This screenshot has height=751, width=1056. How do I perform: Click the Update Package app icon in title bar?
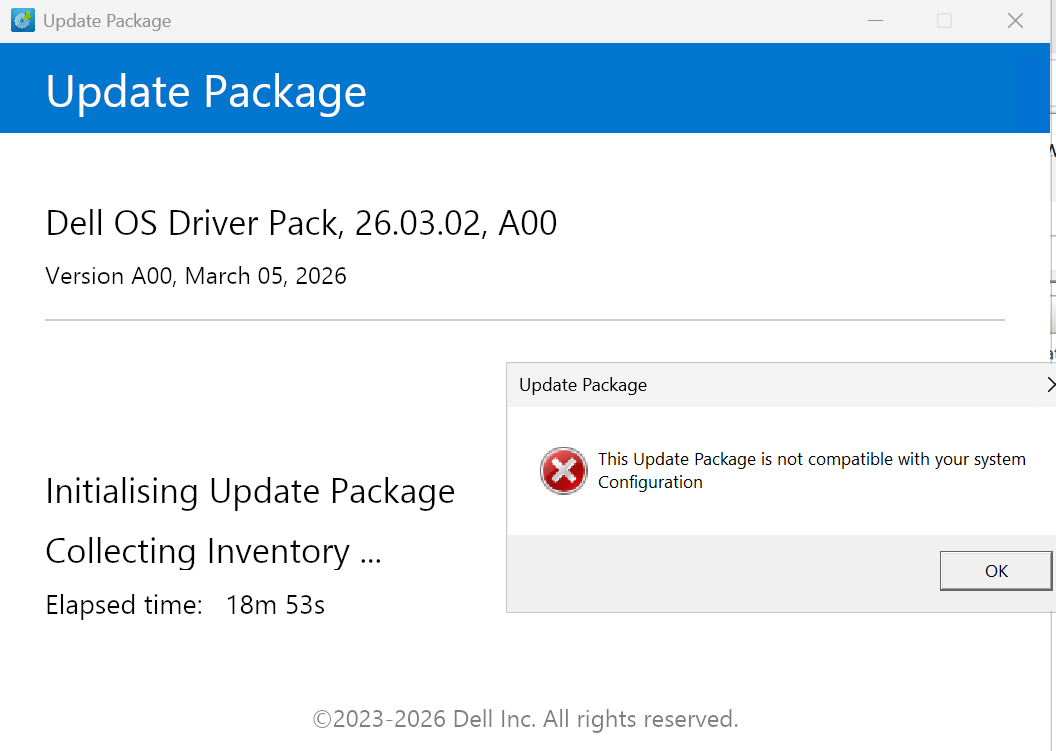[23, 20]
